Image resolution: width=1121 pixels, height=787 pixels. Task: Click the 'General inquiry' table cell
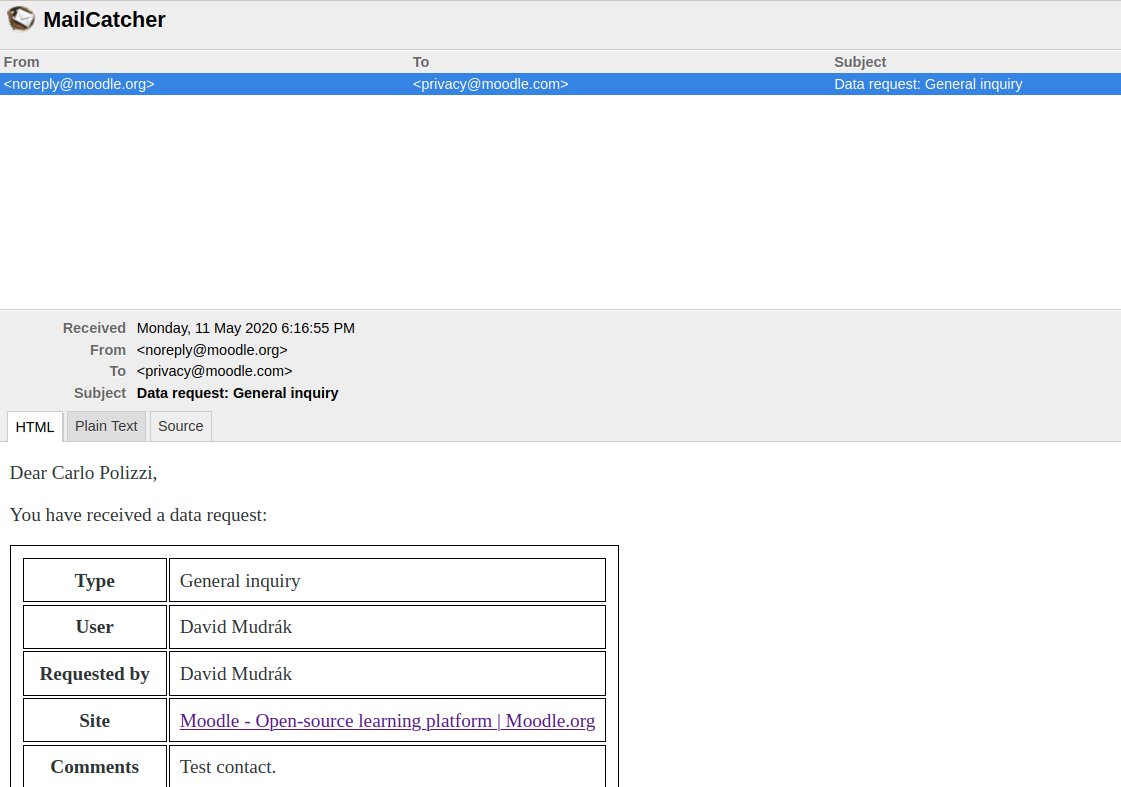pyautogui.click(x=387, y=580)
